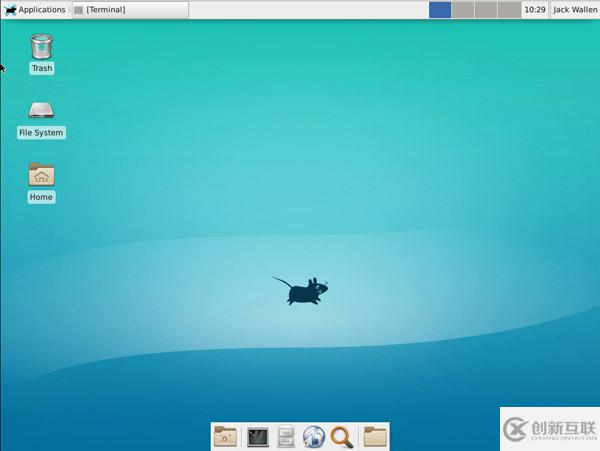Switch to first workspace
Image resolution: width=600 pixels, height=451 pixels.
[440, 10]
